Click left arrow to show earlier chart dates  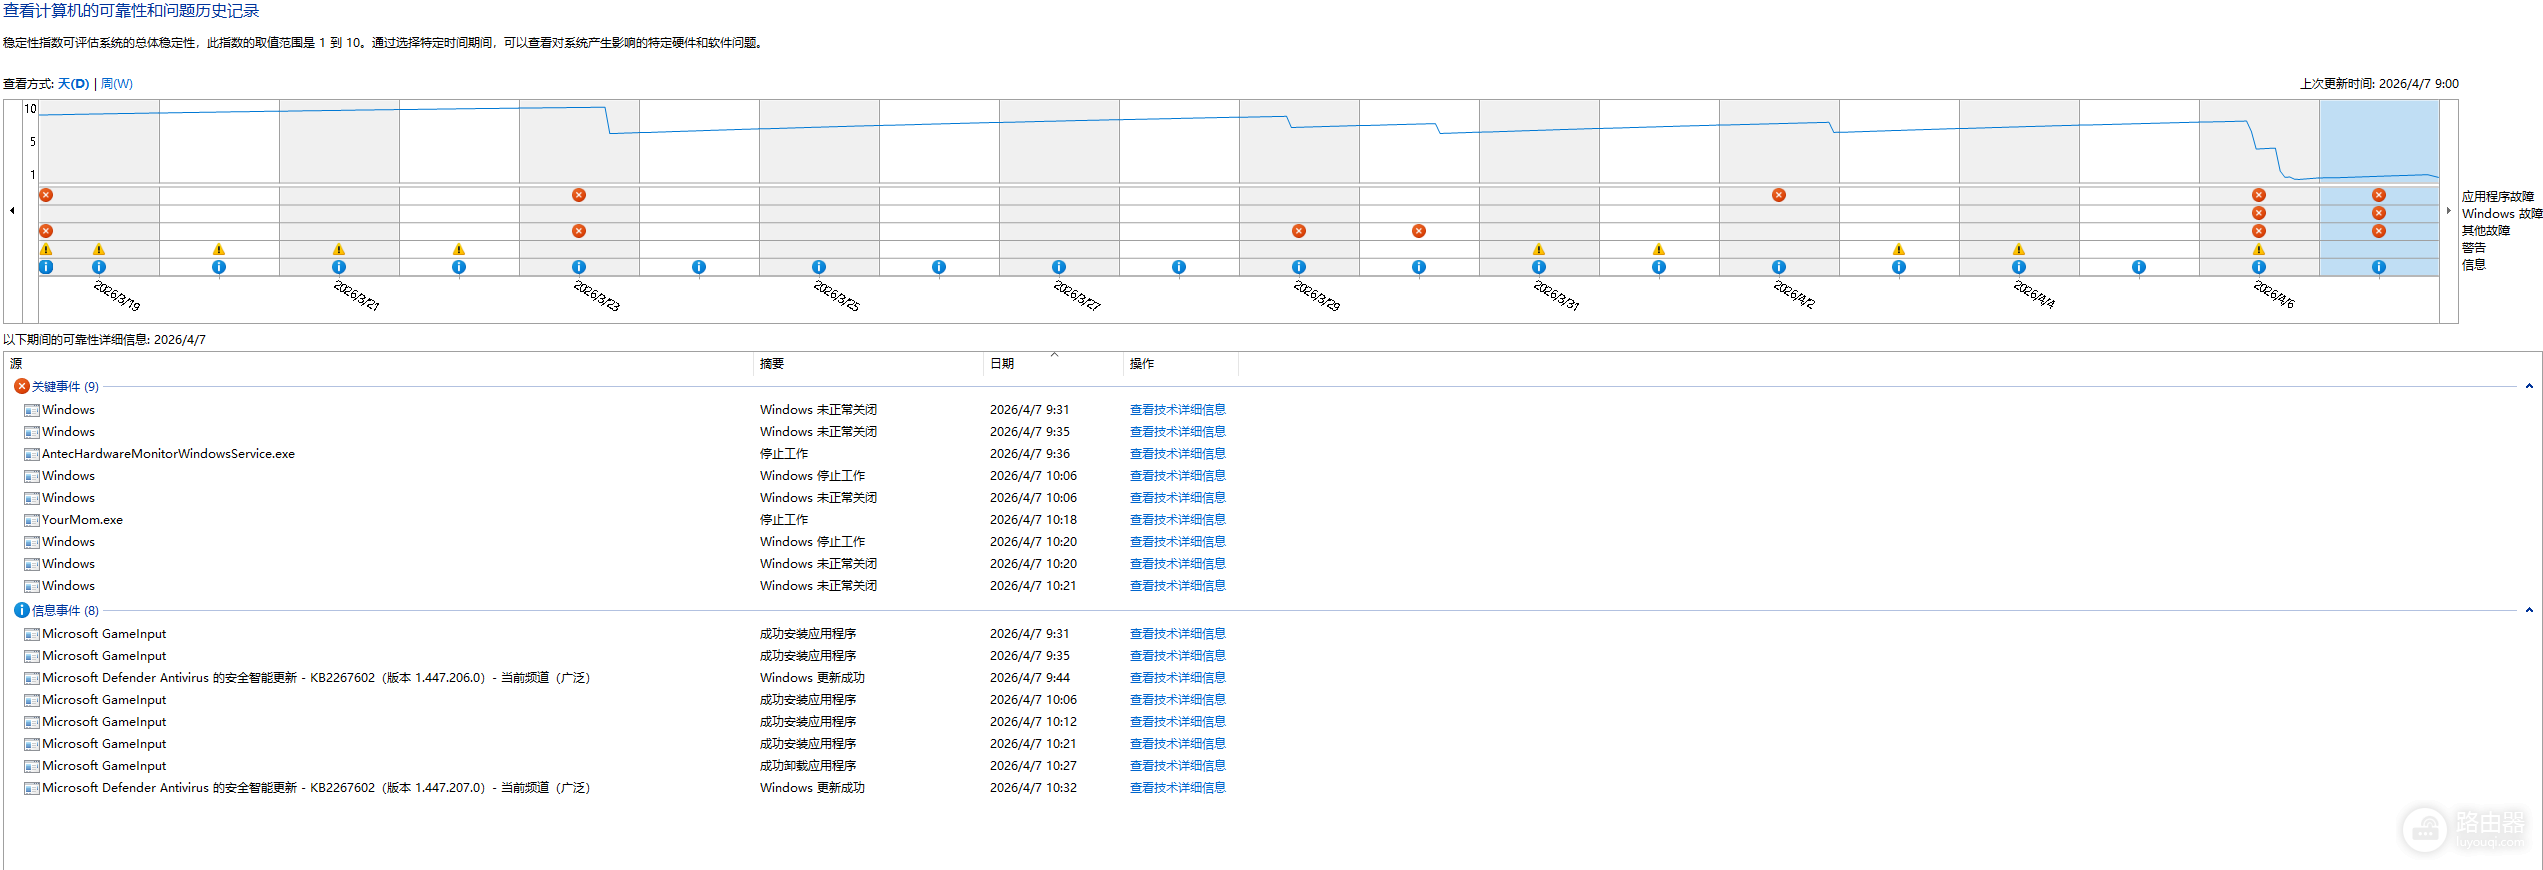click(x=12, y=210)
